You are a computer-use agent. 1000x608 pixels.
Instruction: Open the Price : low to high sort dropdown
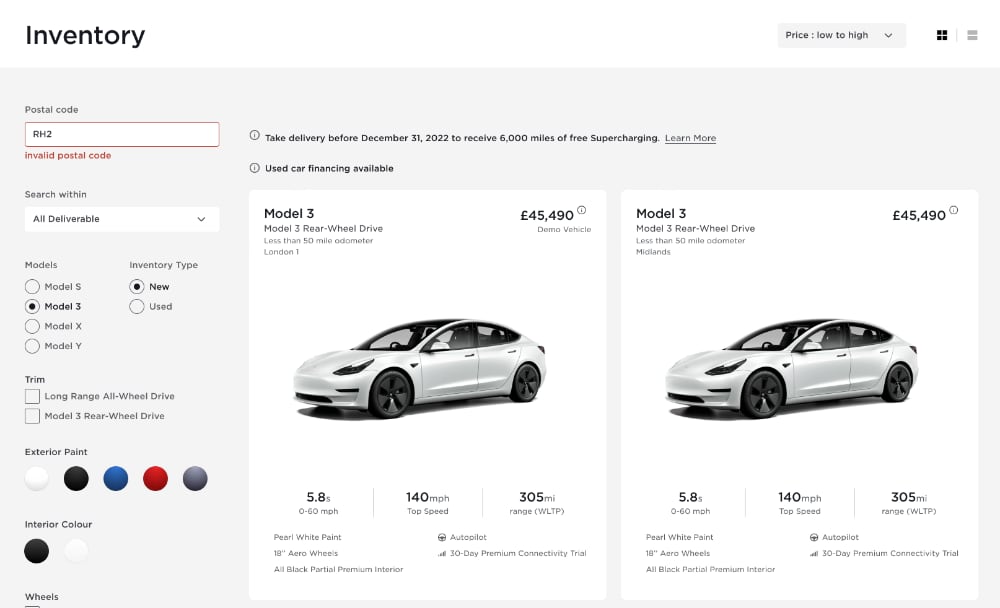pos(841,35)
